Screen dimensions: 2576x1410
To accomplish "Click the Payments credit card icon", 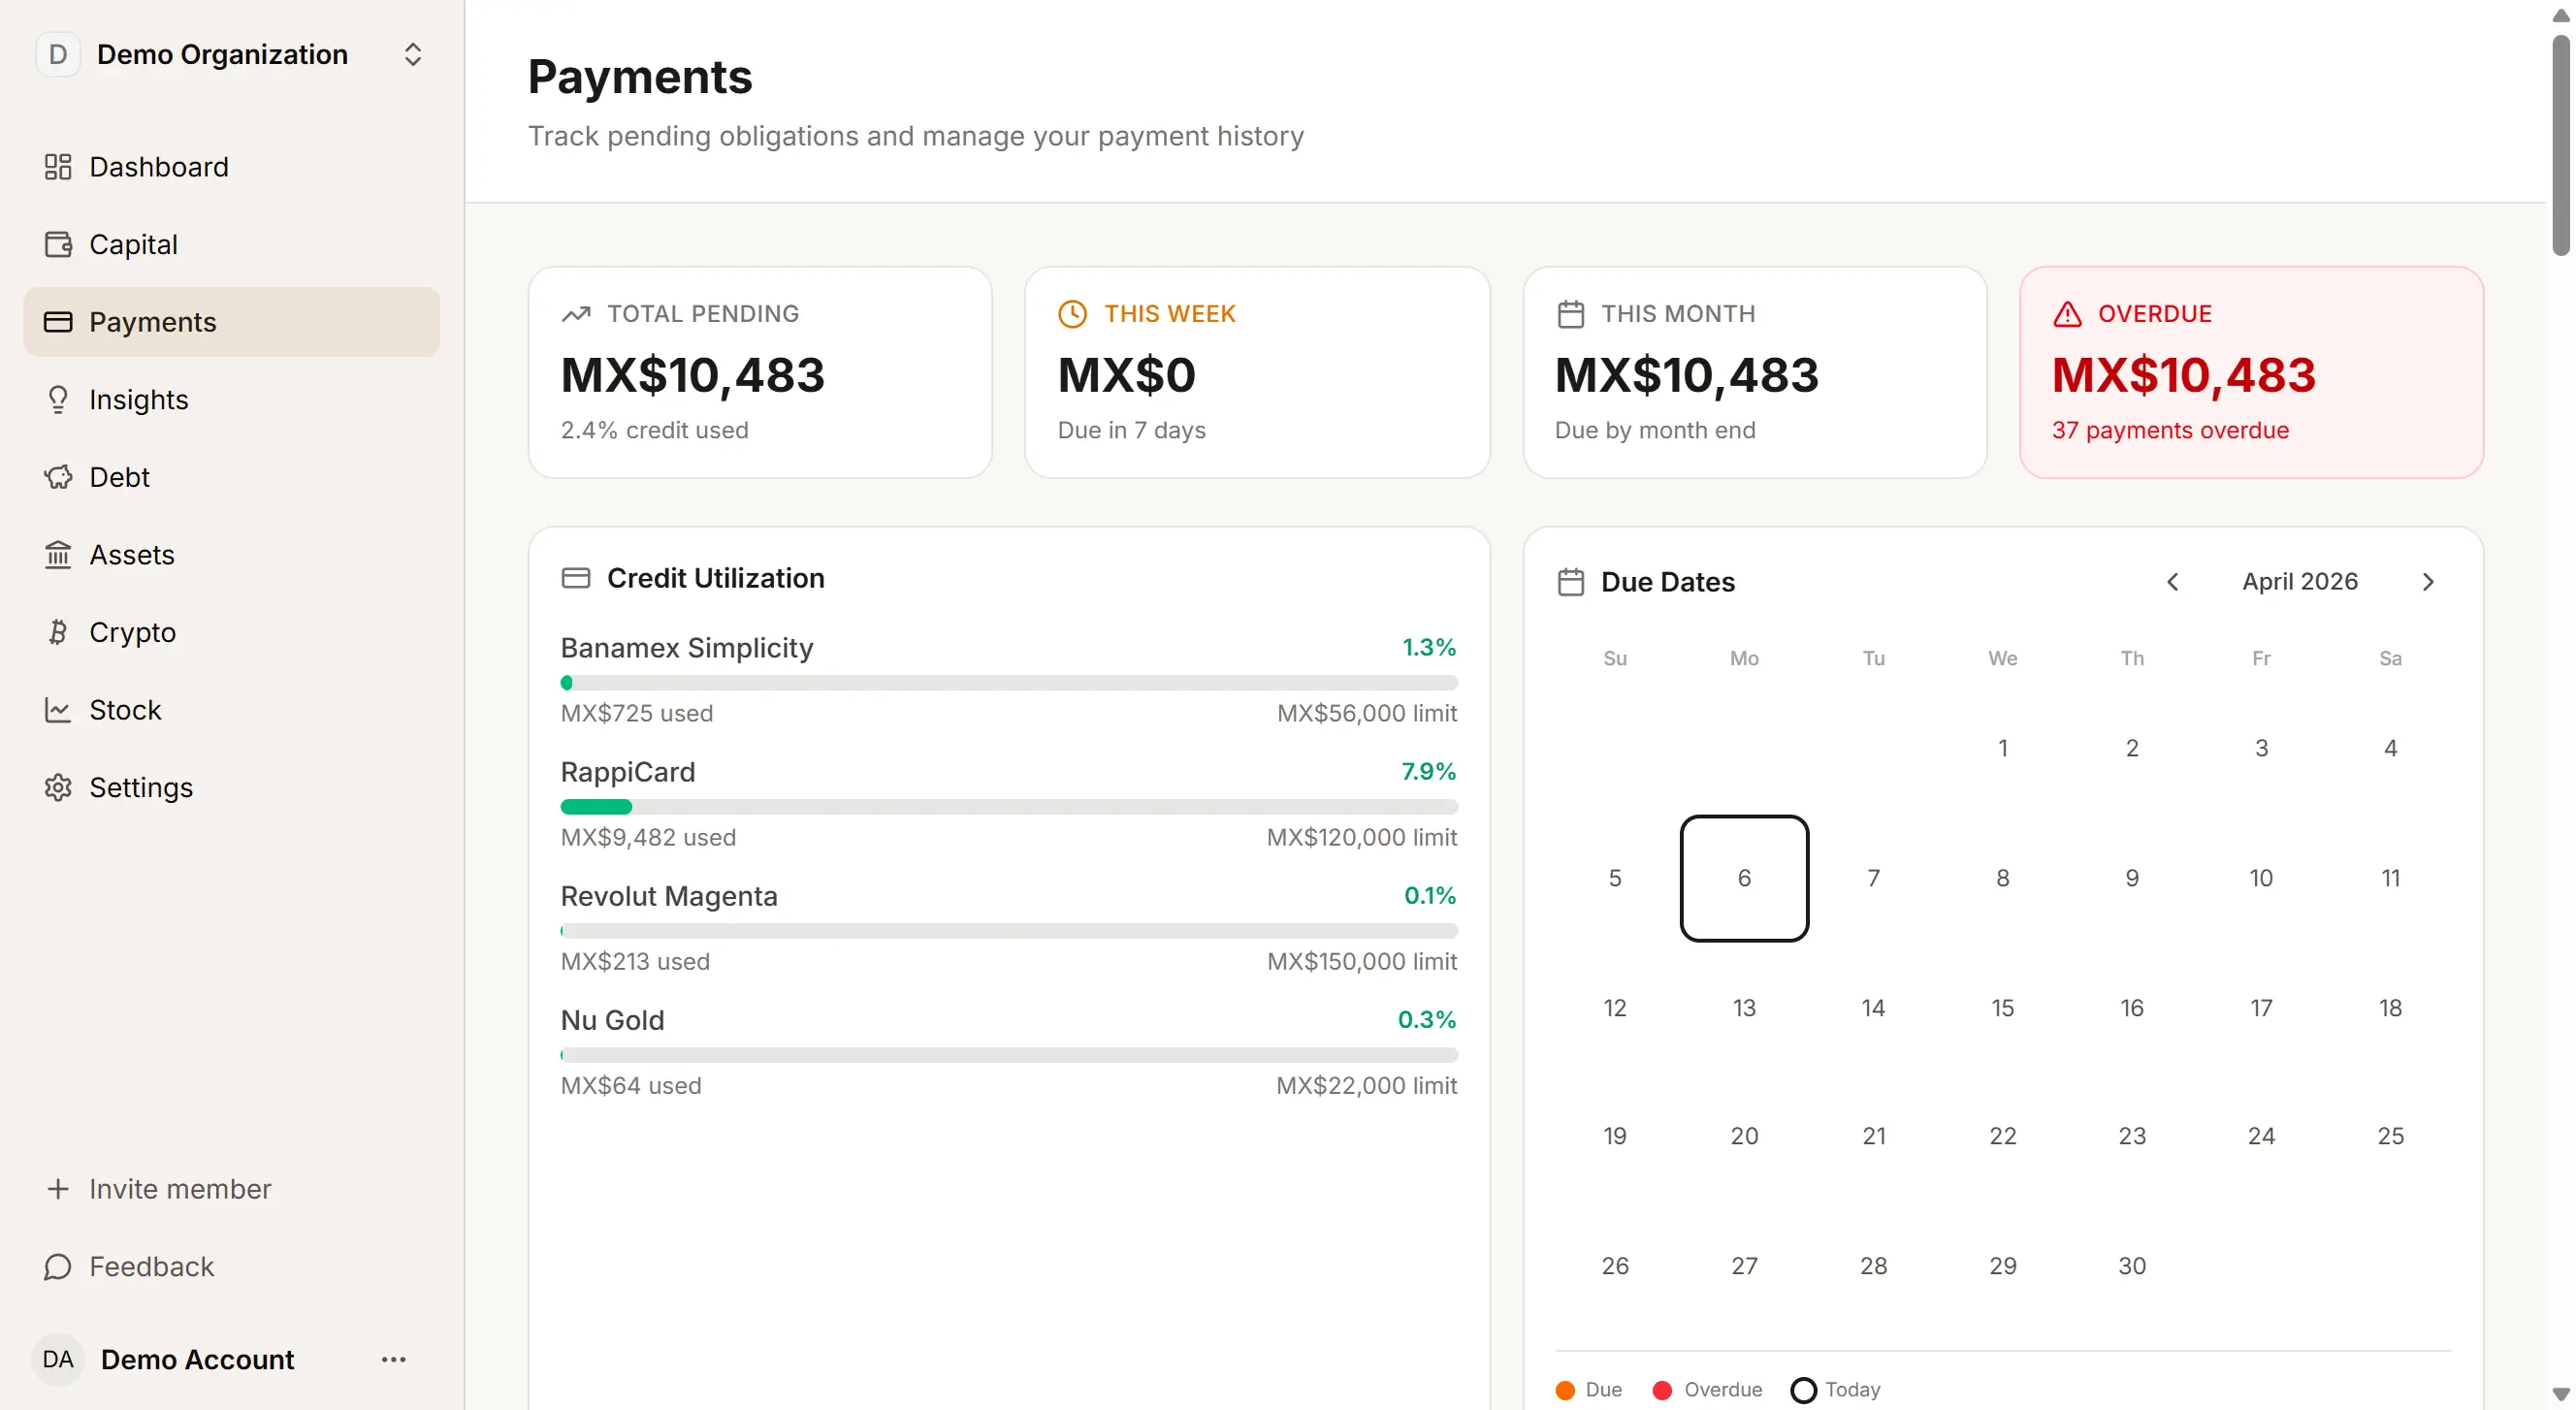I will coord(58,322).
